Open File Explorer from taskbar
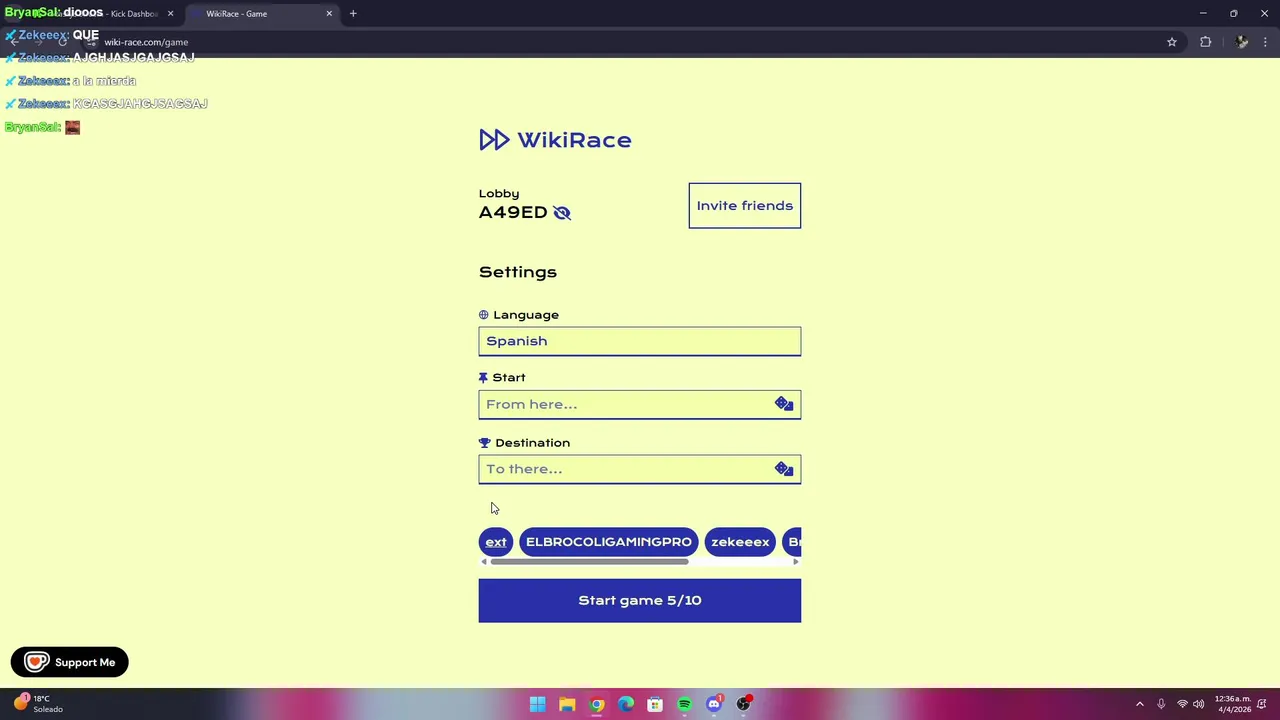Image resolution: width=1280 pixels, height=720 pixels. (x=567, y=704)
